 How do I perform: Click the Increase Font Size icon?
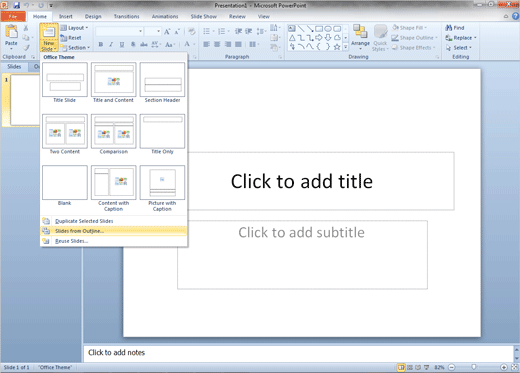tap(167, 32)
